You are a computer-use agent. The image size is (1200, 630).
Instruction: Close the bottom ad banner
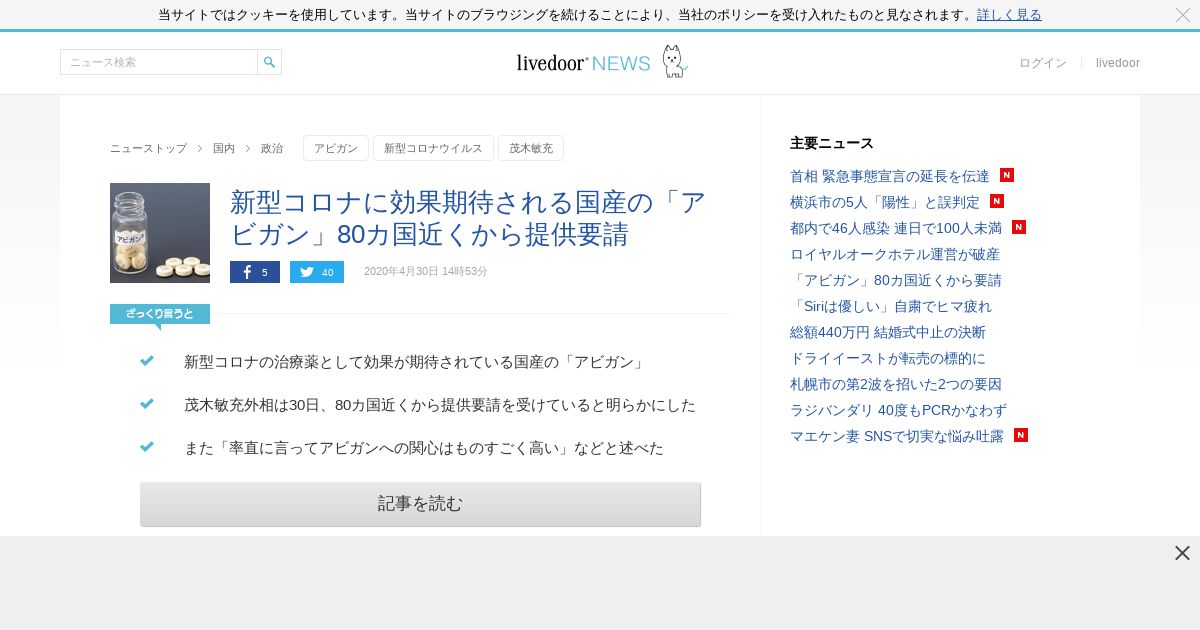coord(1182,553)
